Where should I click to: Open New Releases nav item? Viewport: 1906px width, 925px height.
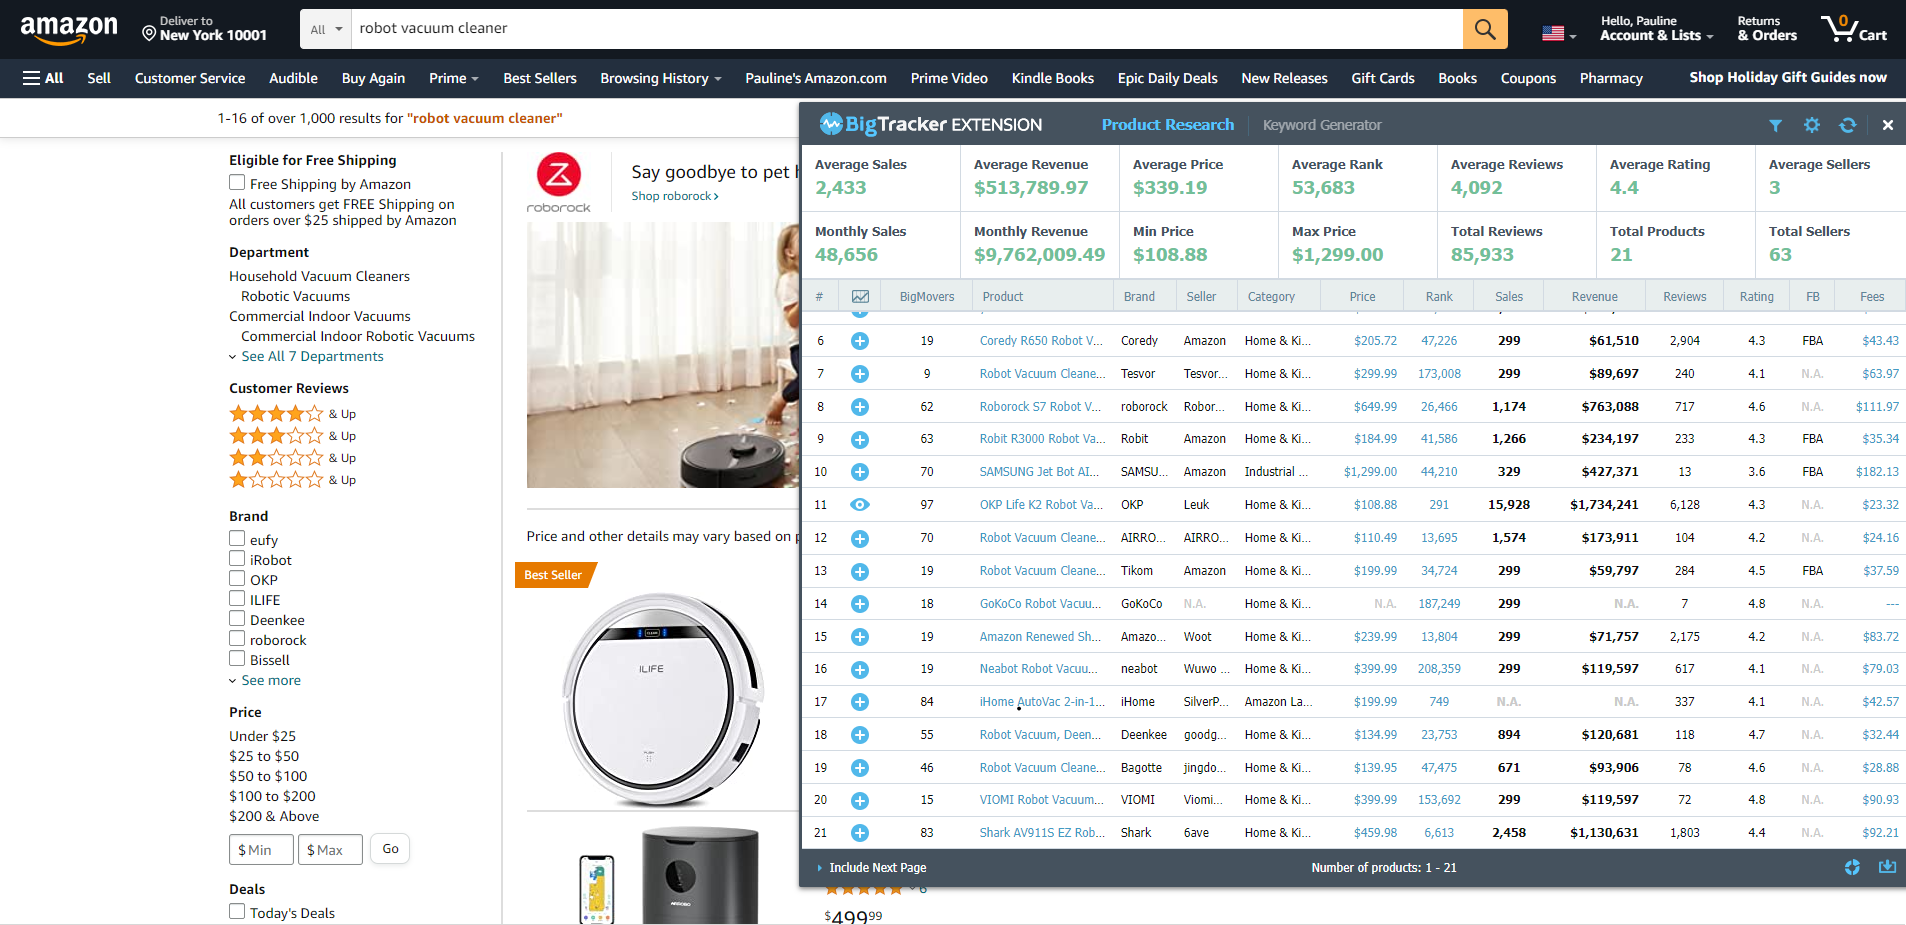tap(1284, 78)
